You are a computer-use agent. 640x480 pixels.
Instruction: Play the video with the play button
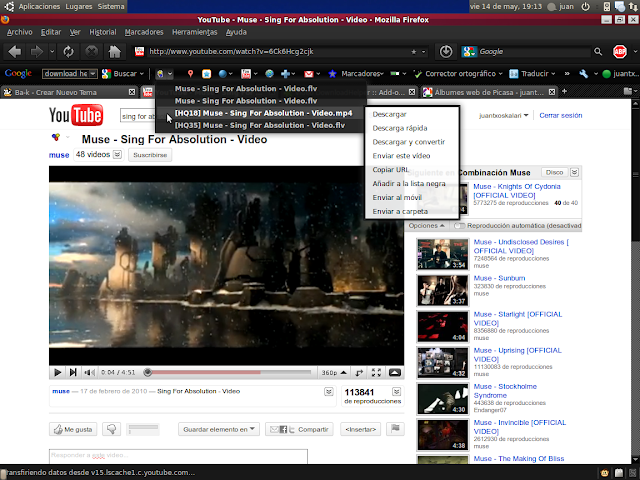pos(58,372)
